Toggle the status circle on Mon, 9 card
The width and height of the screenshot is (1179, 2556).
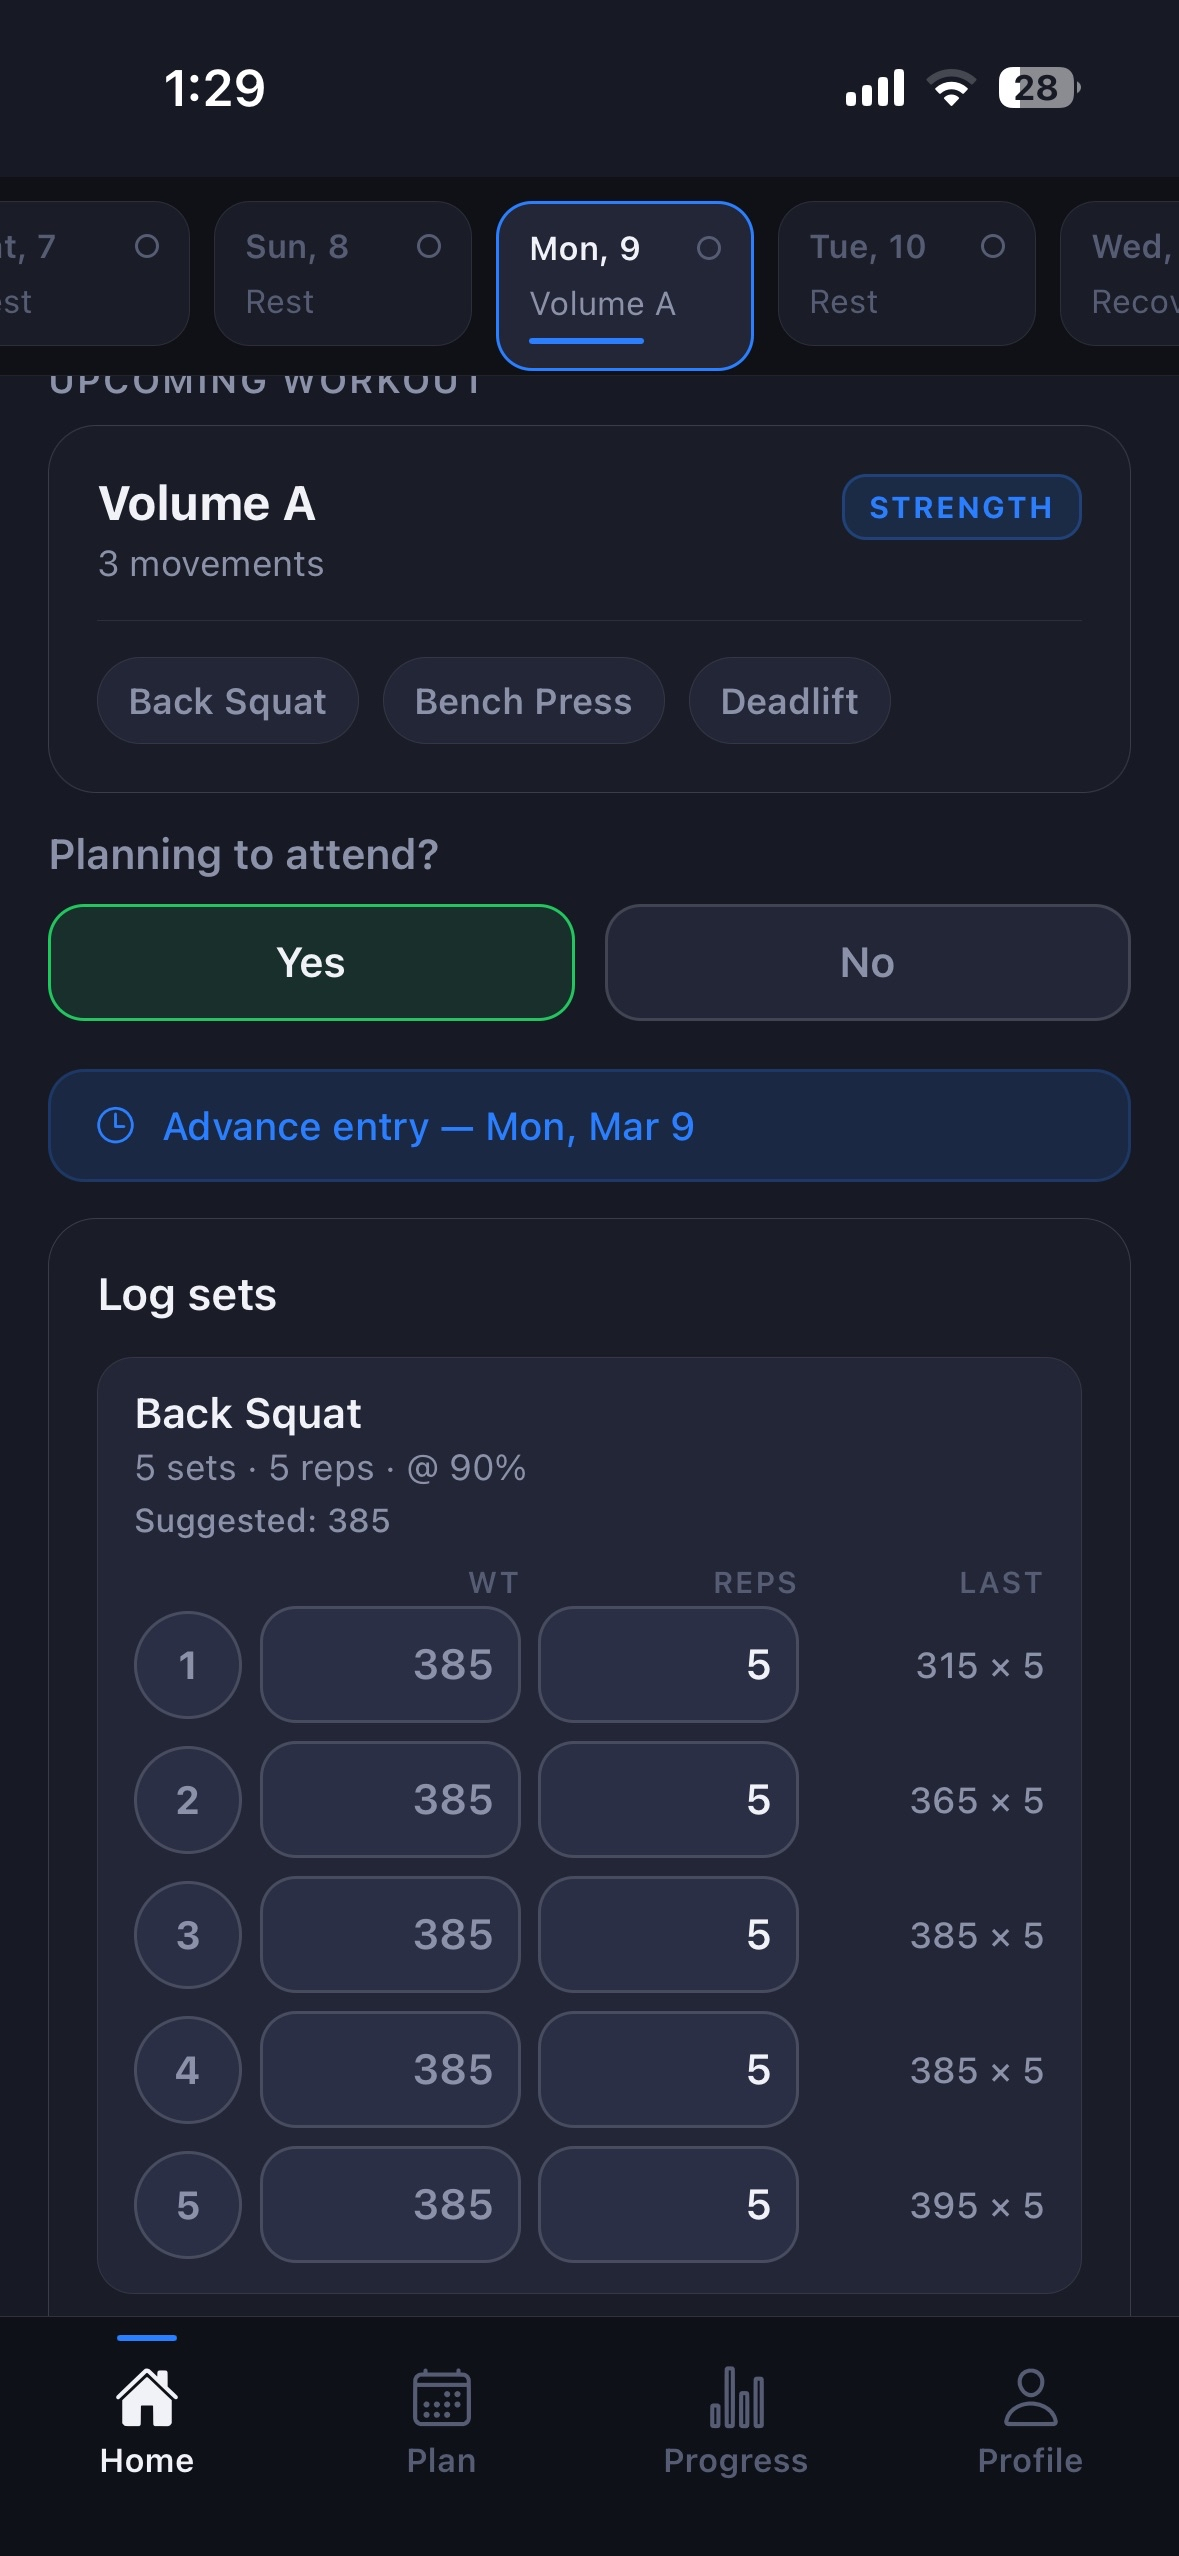click(x=710, y=250)
